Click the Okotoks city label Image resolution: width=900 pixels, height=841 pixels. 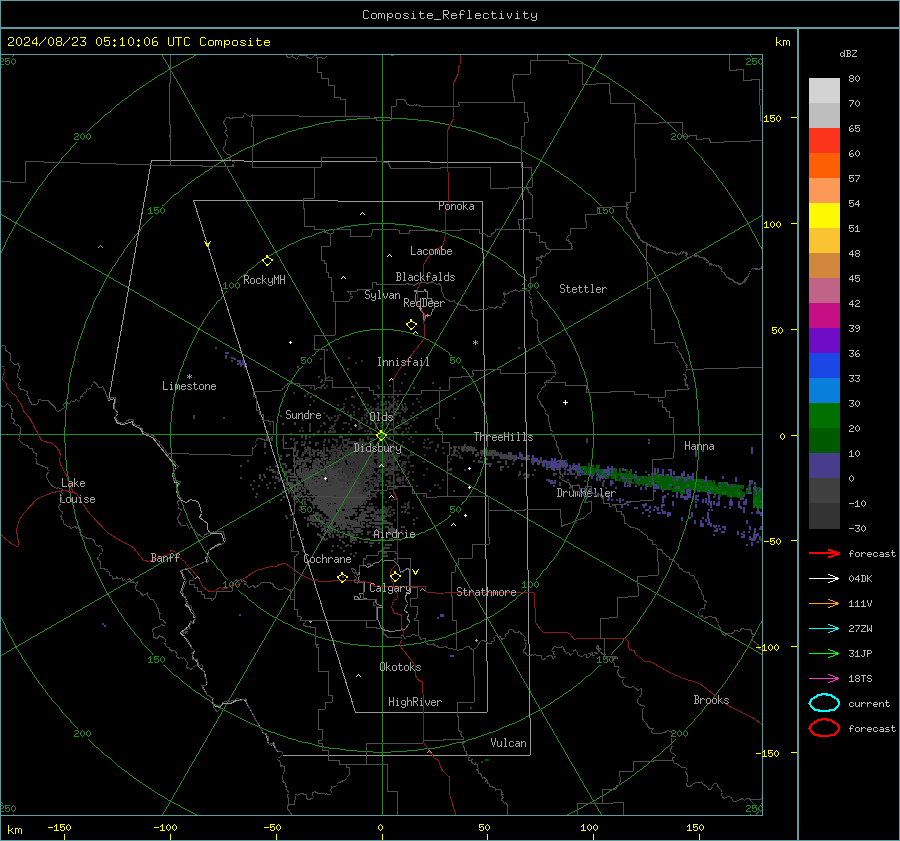coord(400,667)
